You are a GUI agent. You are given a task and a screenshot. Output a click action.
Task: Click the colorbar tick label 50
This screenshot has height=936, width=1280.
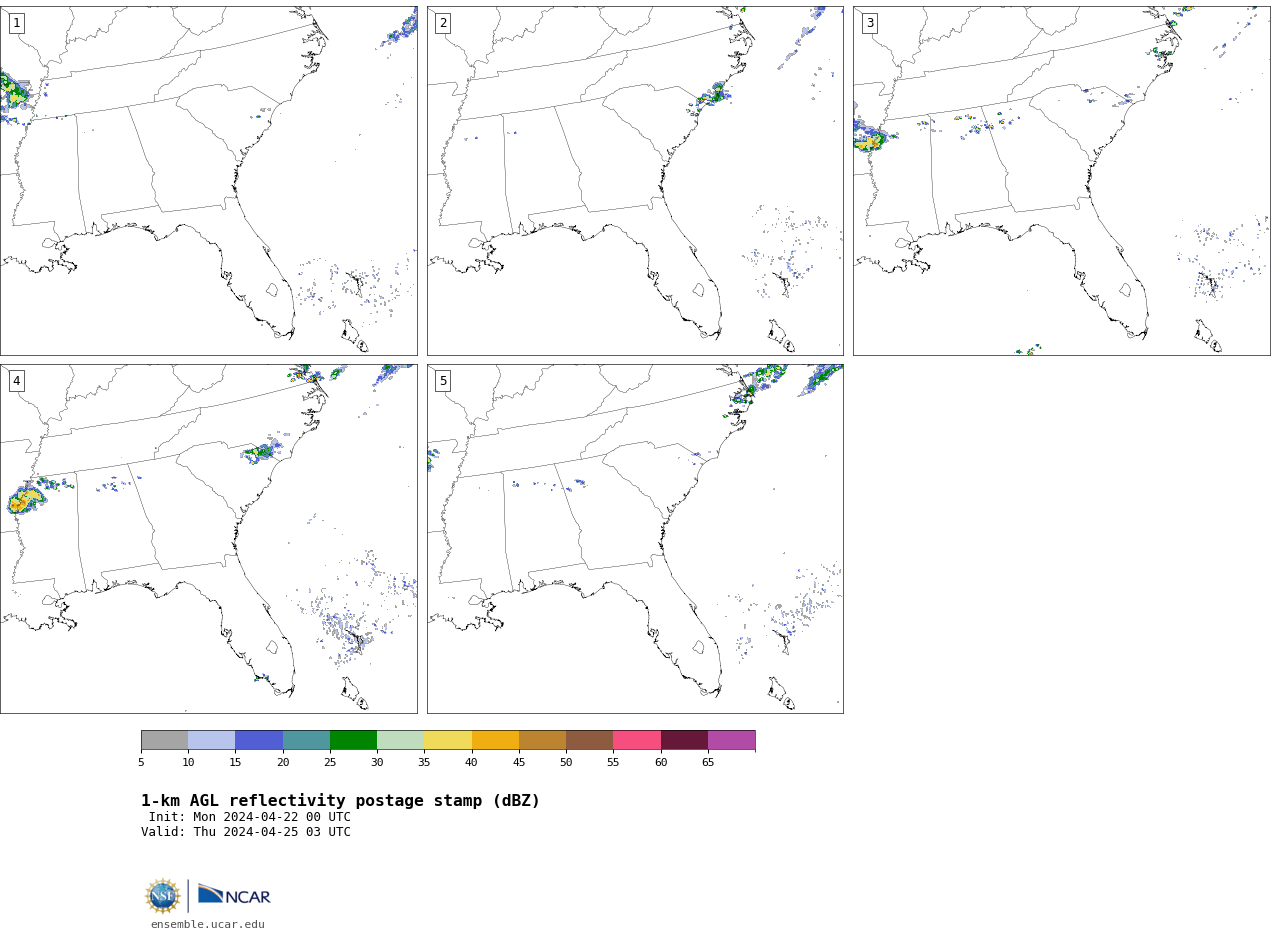(566, 763)
